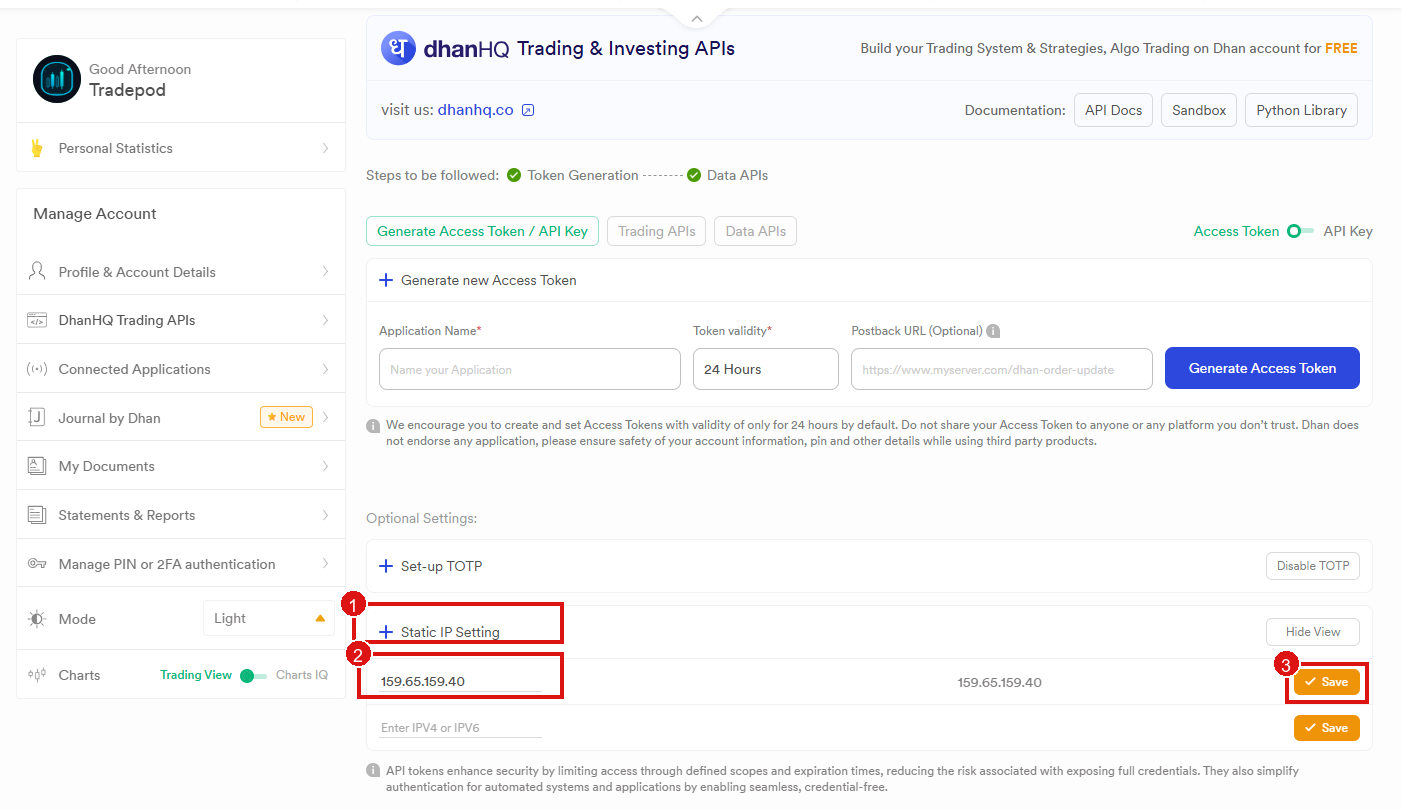Open the Sandbox button

tap(1199, 110)
